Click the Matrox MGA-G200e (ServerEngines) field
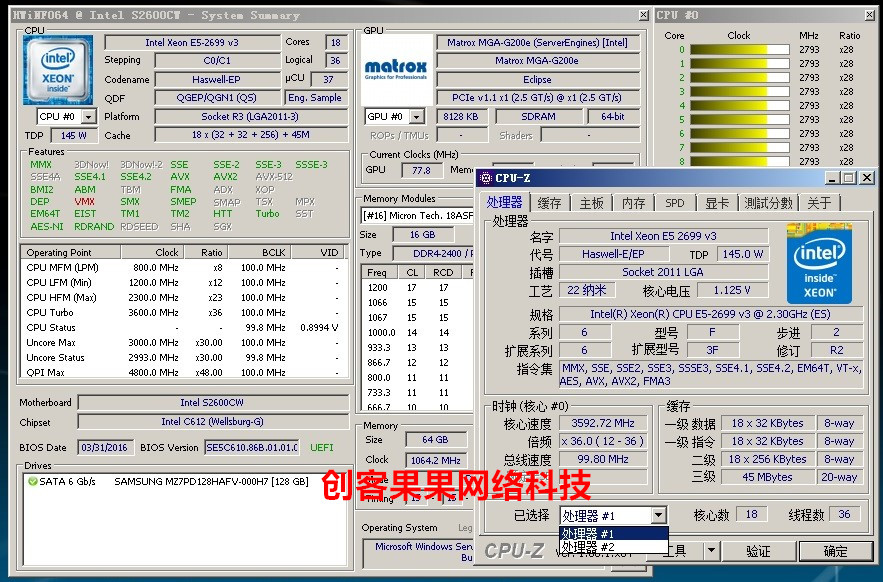The width and height of the screenshot is (883, 582). click(537, 42)
